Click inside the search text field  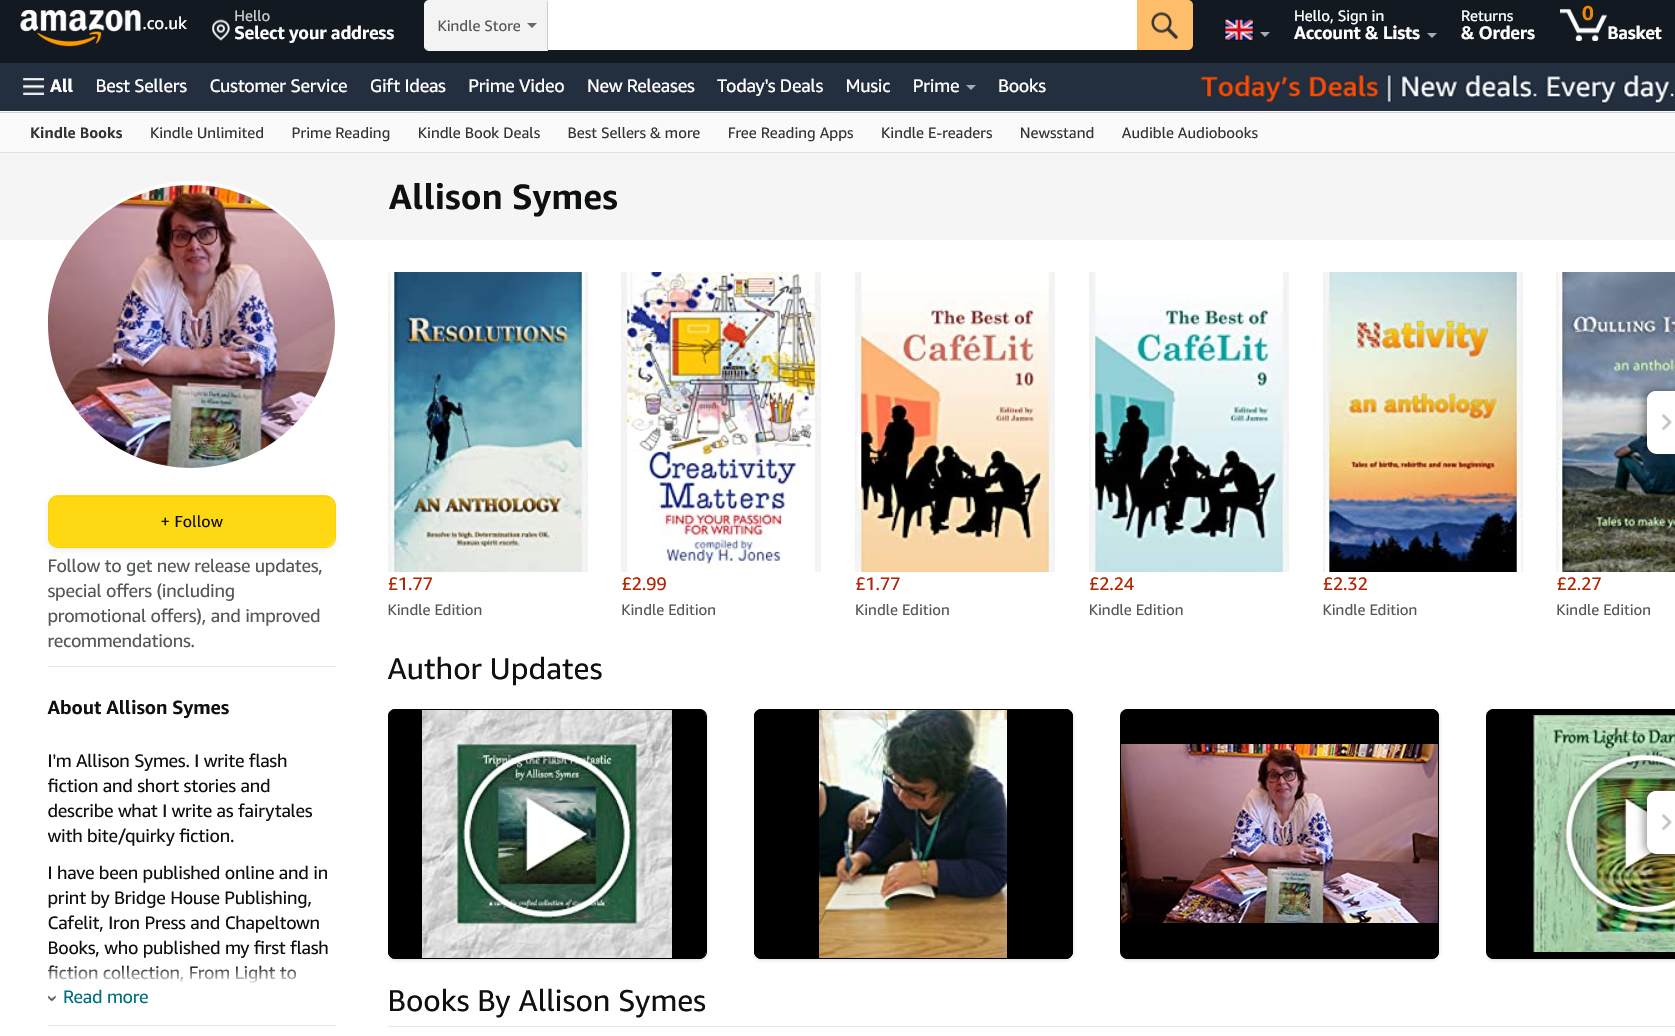[x=841, y=25]
